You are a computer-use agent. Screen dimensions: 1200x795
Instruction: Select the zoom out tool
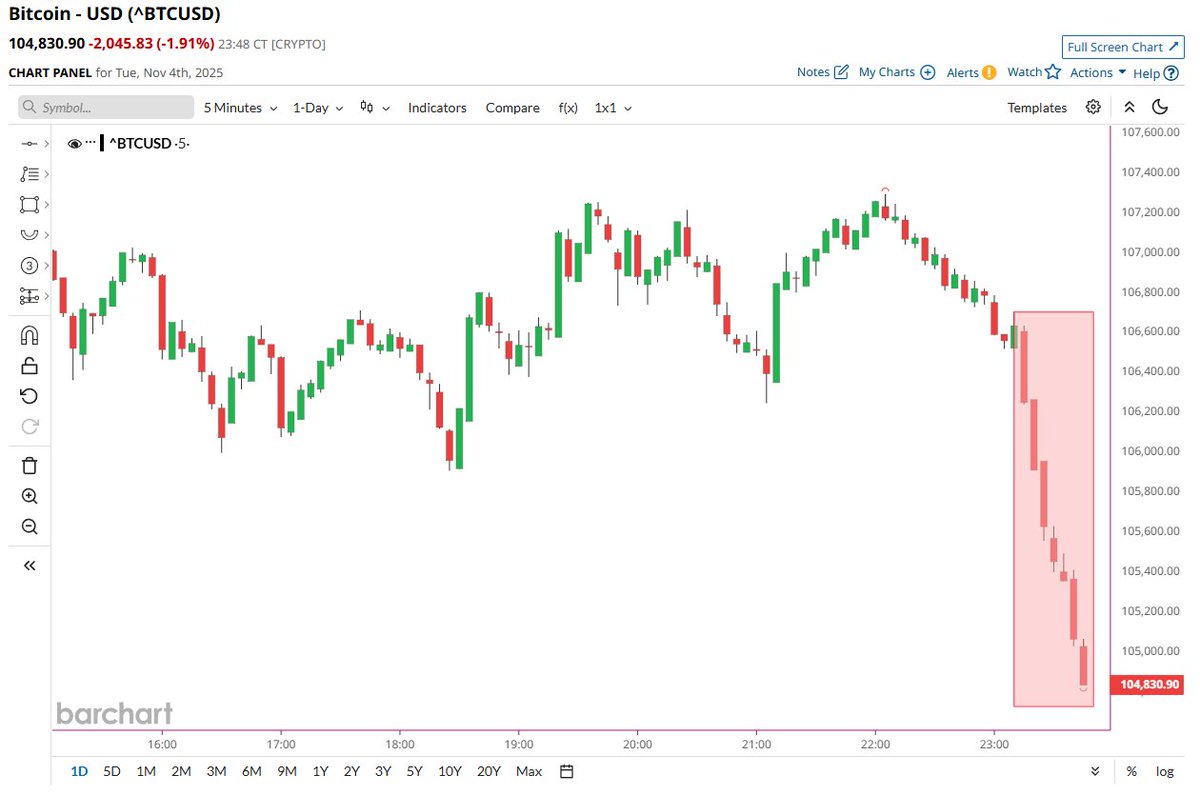[x=29, y=527]
